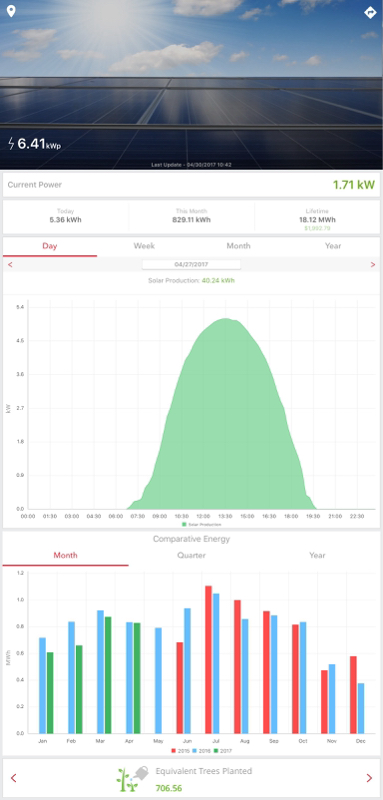Show previous environmental benefit with left chevron
This screenshot has height=800, width=383.
(14, 778)
